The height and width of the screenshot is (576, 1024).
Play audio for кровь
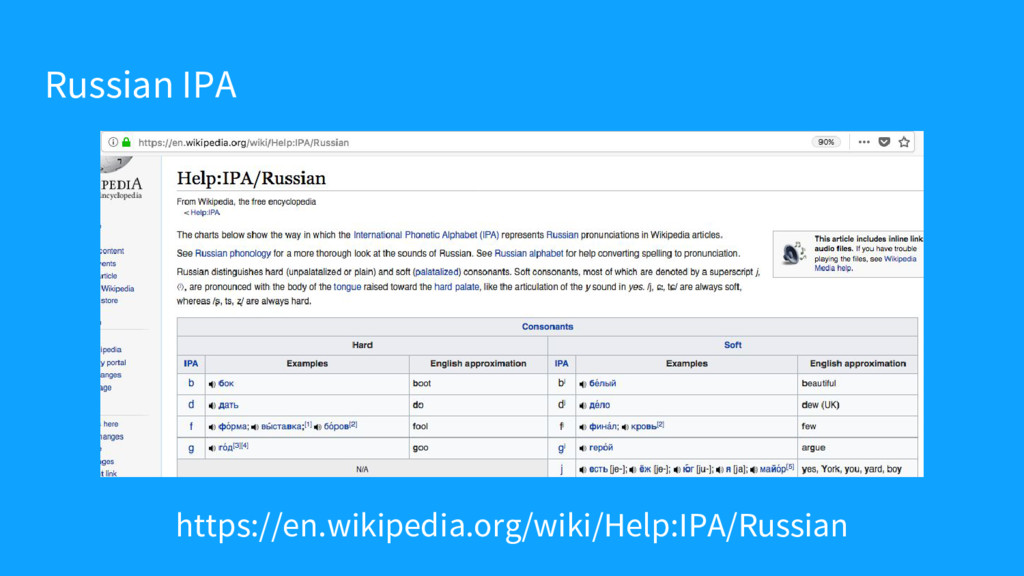click(625, 427)
